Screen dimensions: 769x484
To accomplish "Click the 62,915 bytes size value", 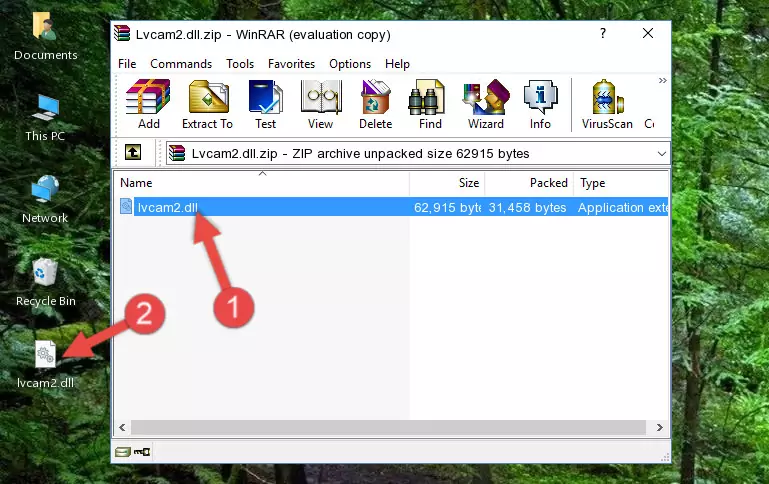I will tap(447, 208).
